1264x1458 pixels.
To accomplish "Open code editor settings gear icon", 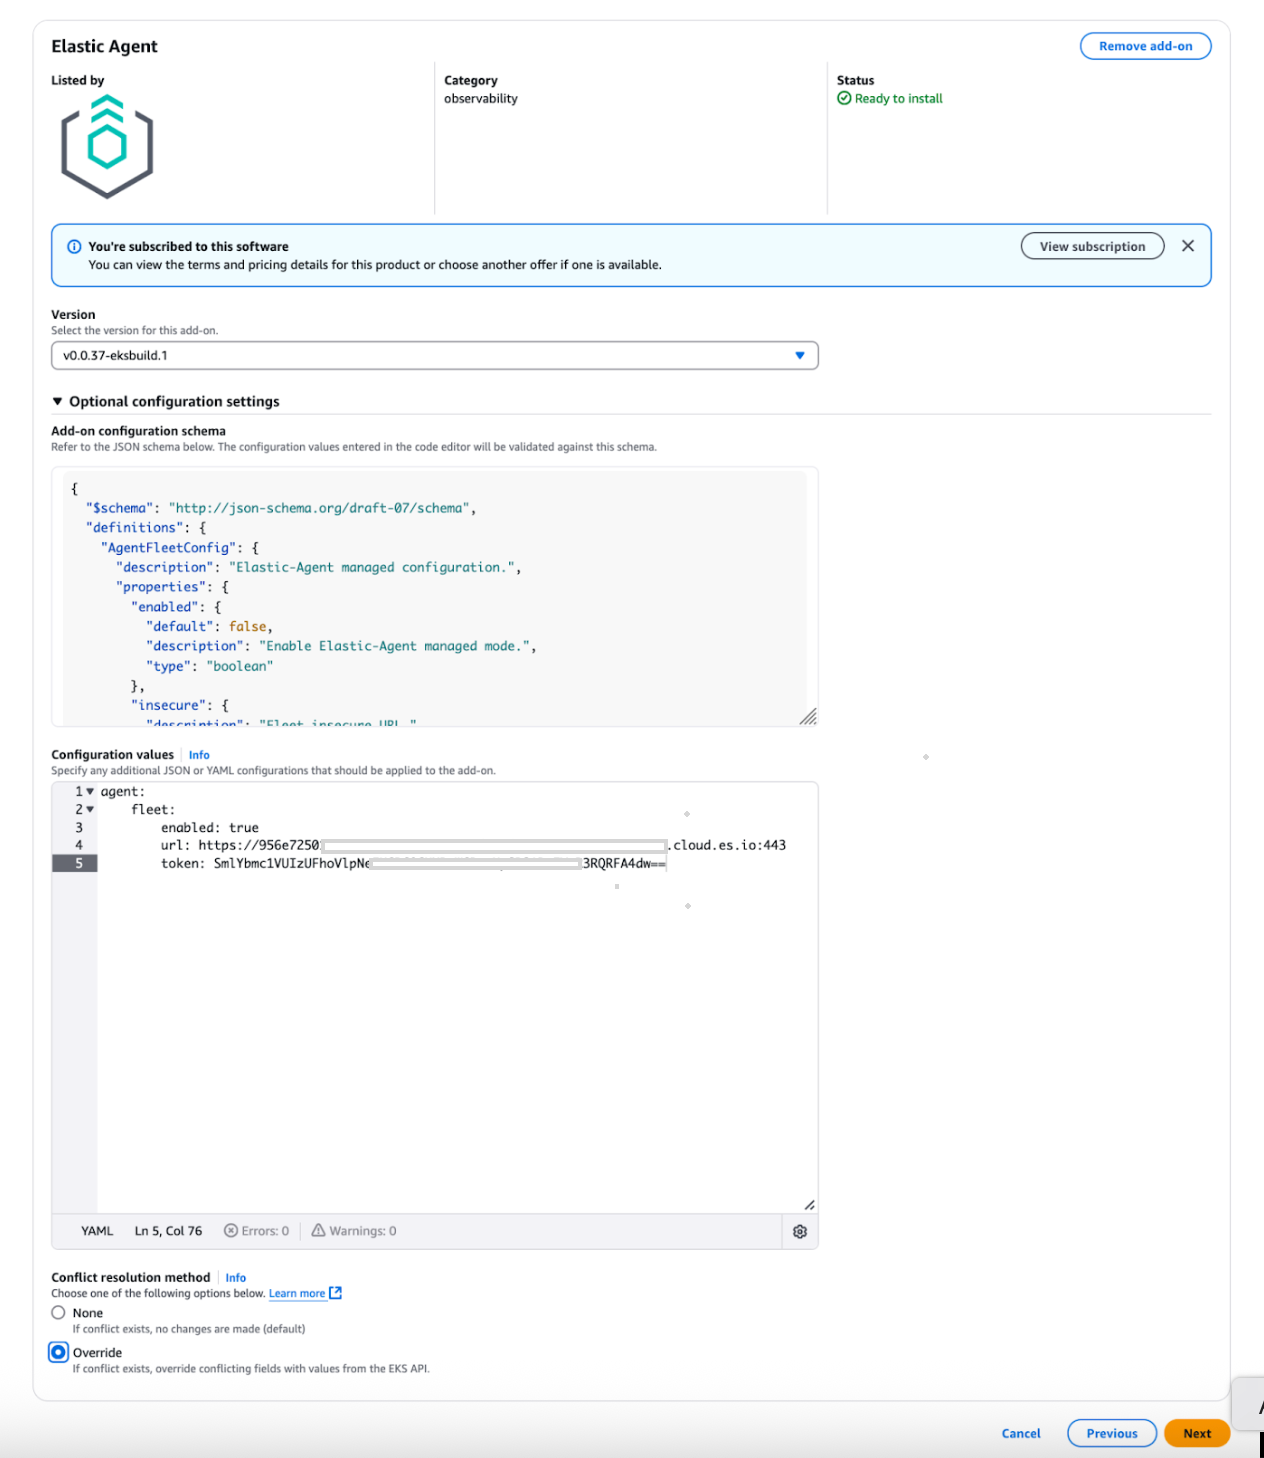I will pos(800,1232).
